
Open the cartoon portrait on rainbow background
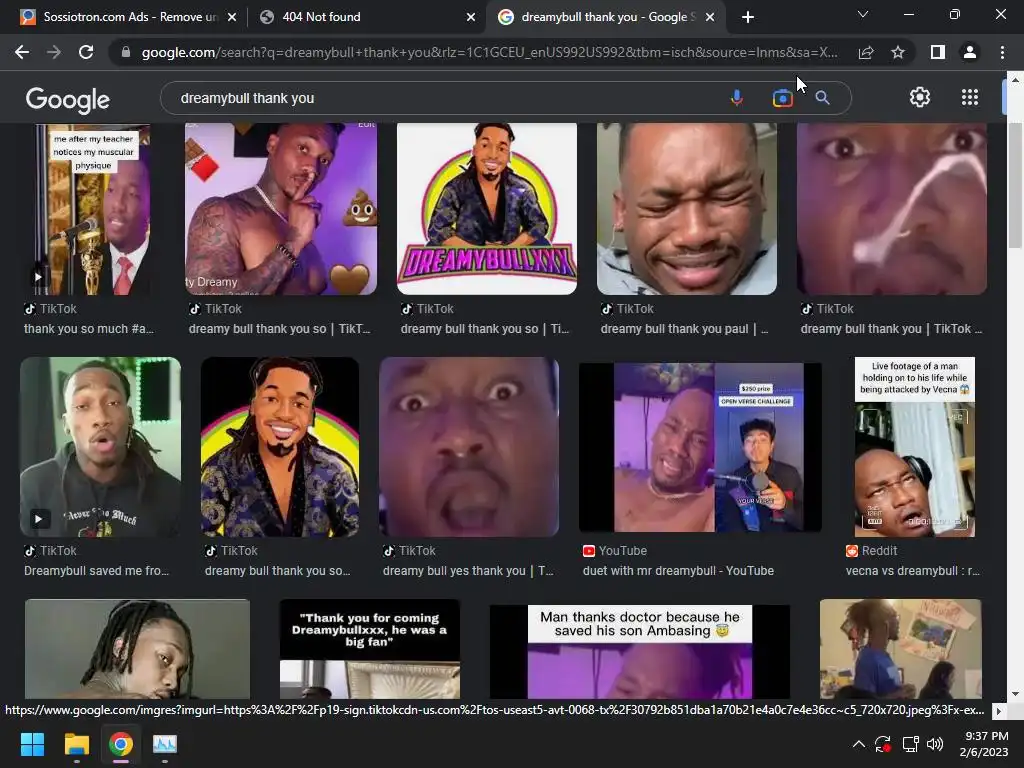pos(280,447)
